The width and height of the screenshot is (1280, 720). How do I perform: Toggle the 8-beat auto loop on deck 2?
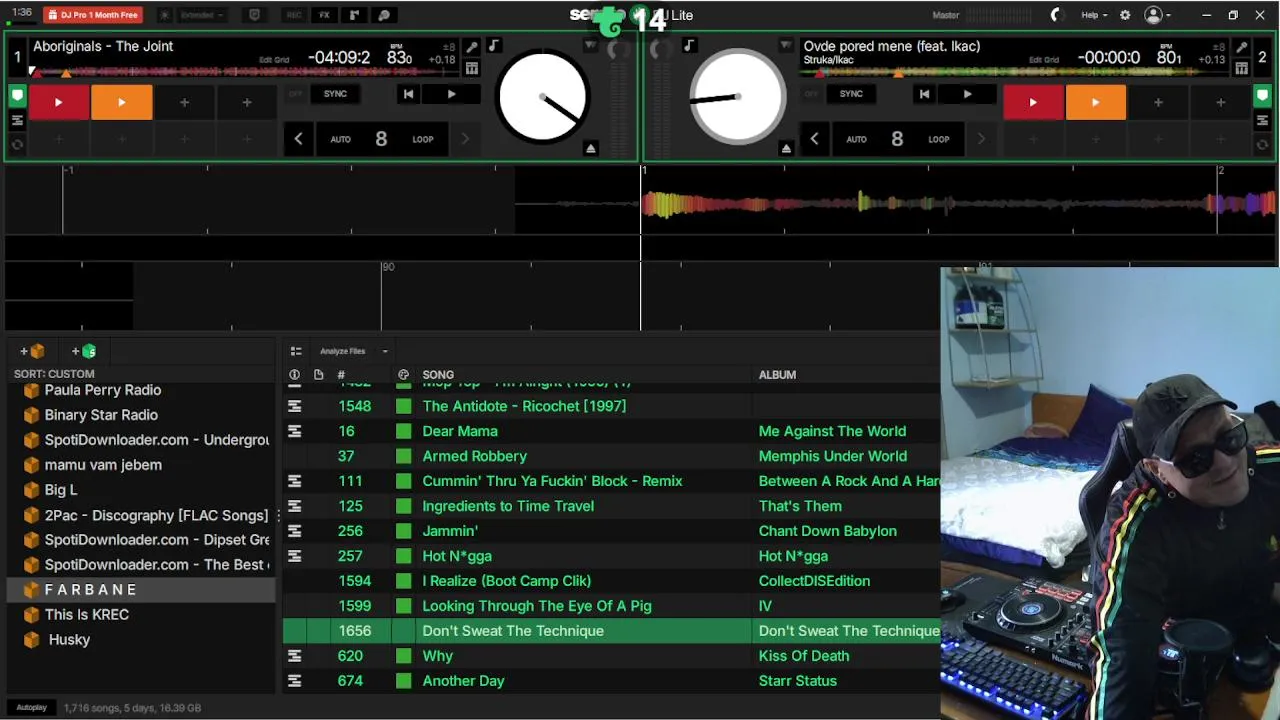[897, 139]
